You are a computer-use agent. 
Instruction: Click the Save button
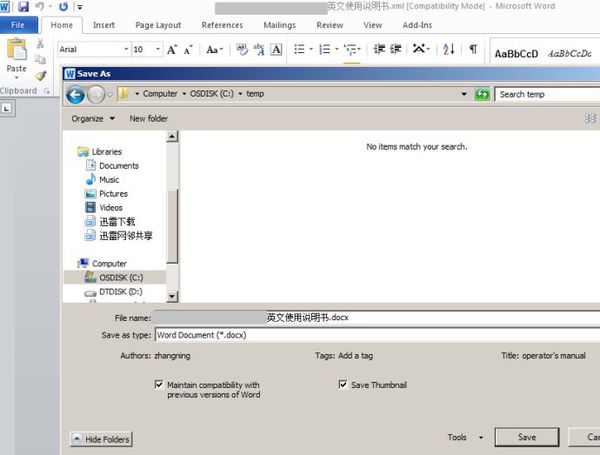pyautogui.click(x=527, y=437)
